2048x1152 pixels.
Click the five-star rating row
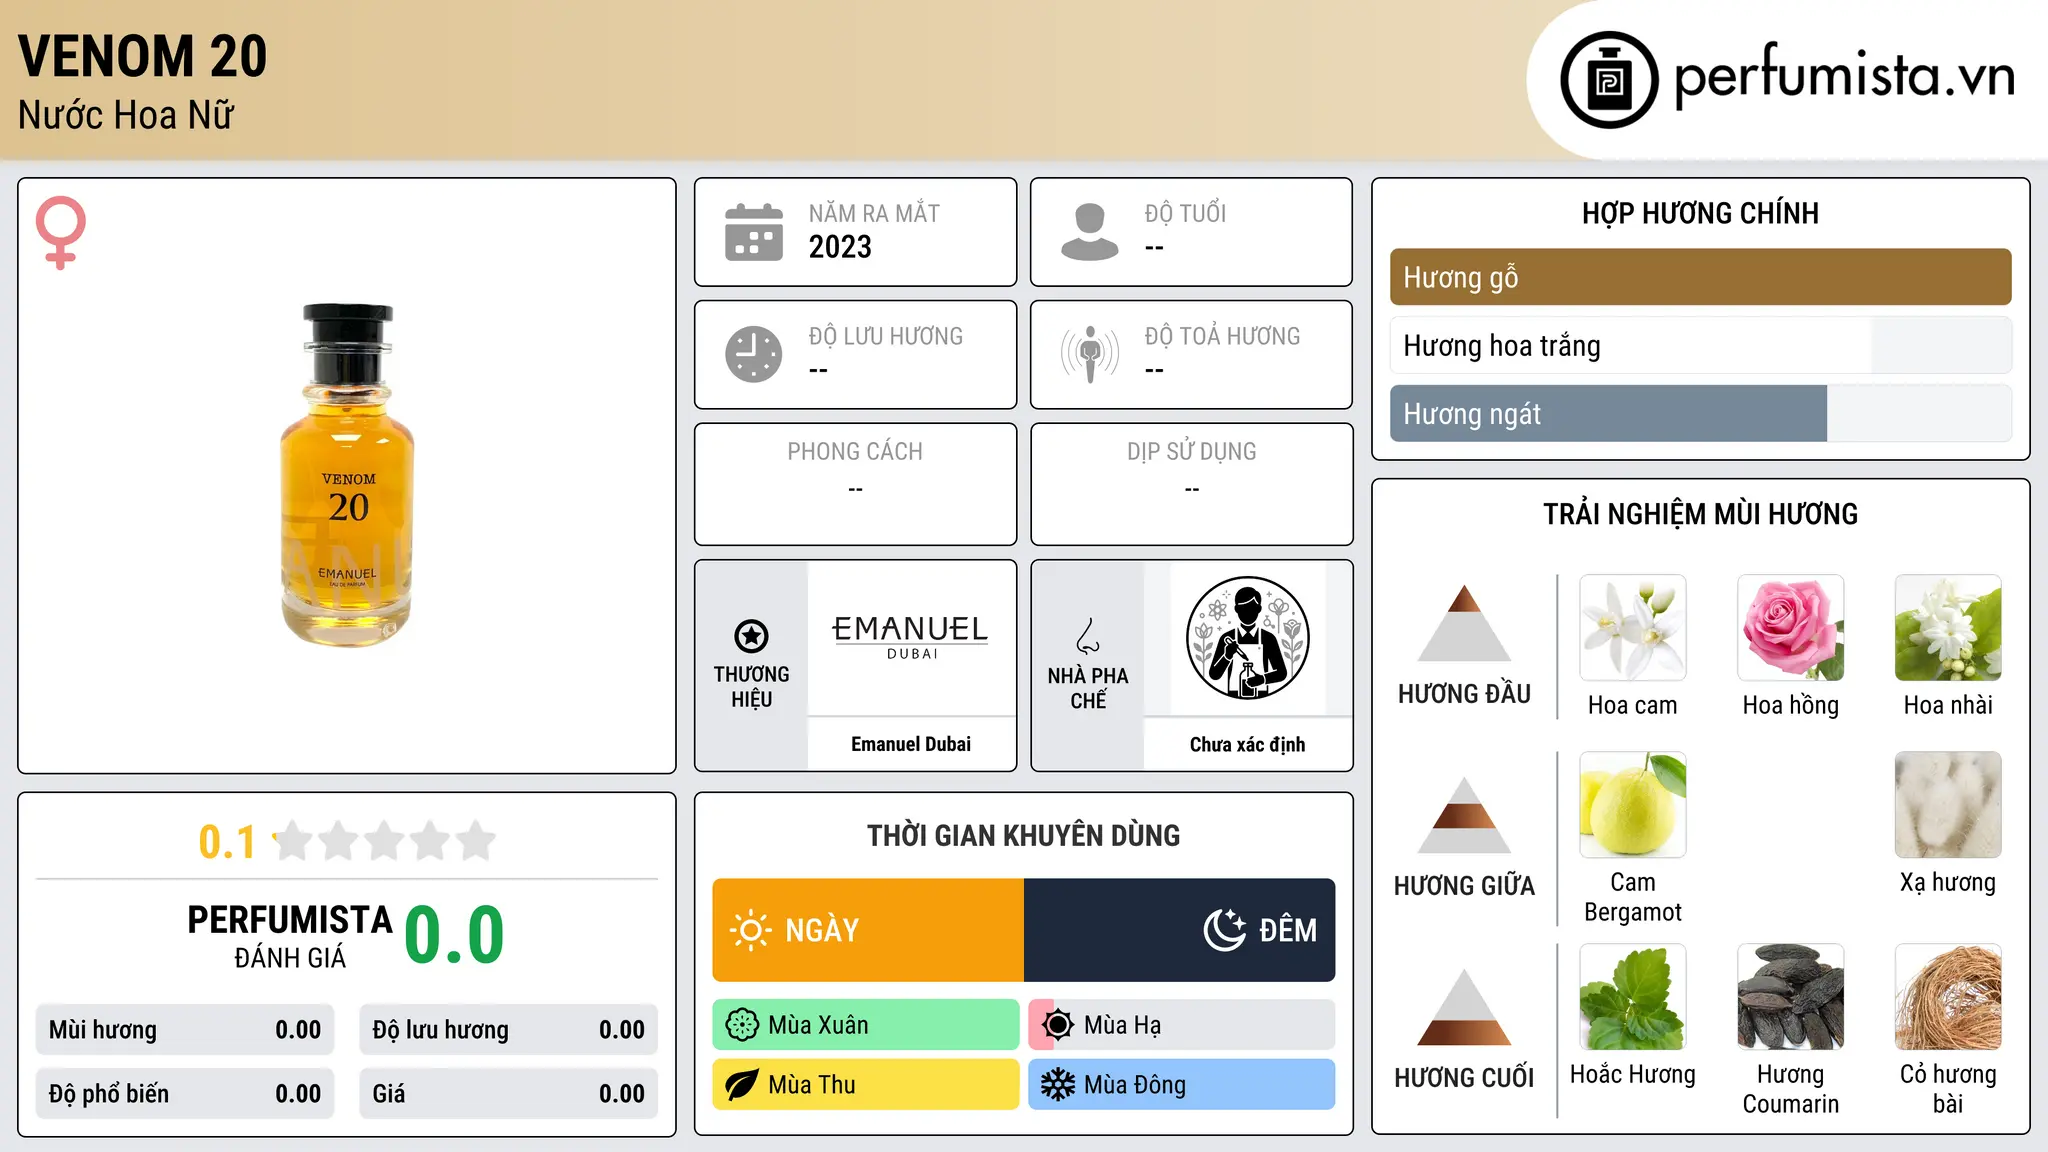[384, 841]
